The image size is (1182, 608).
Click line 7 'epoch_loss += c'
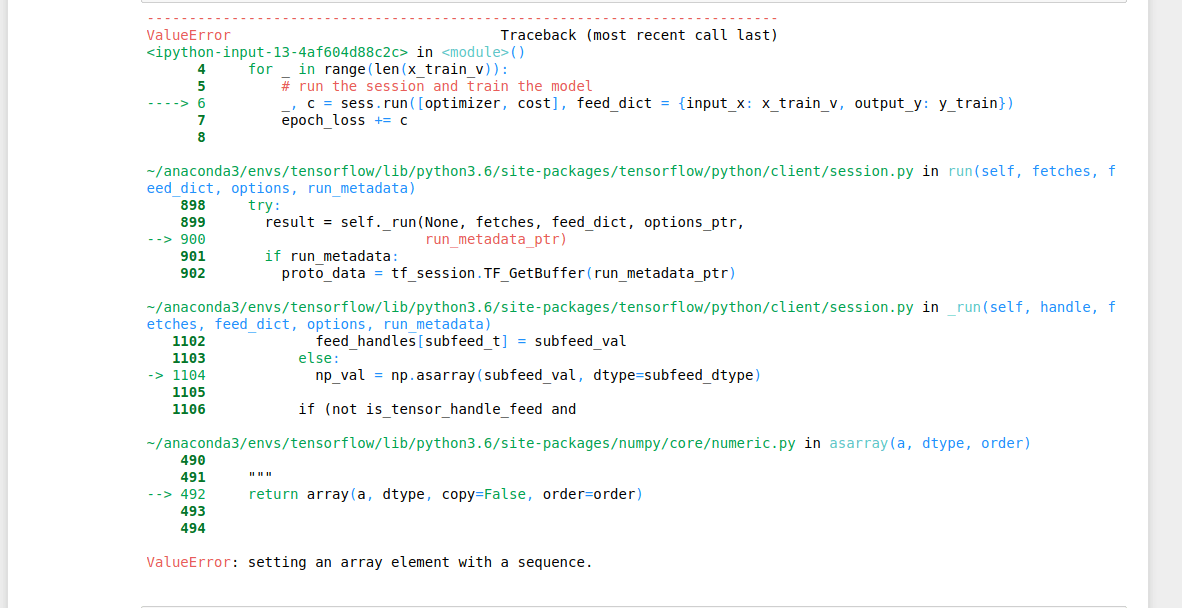344,121
